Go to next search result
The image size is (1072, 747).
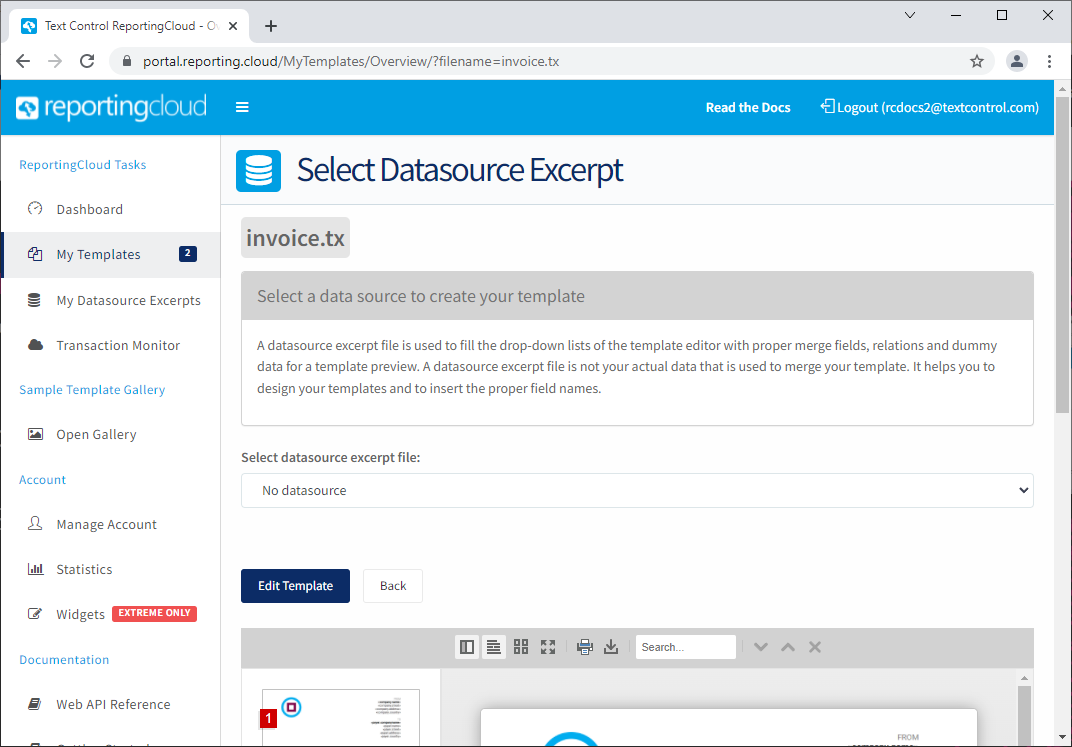tap(761, 647)
